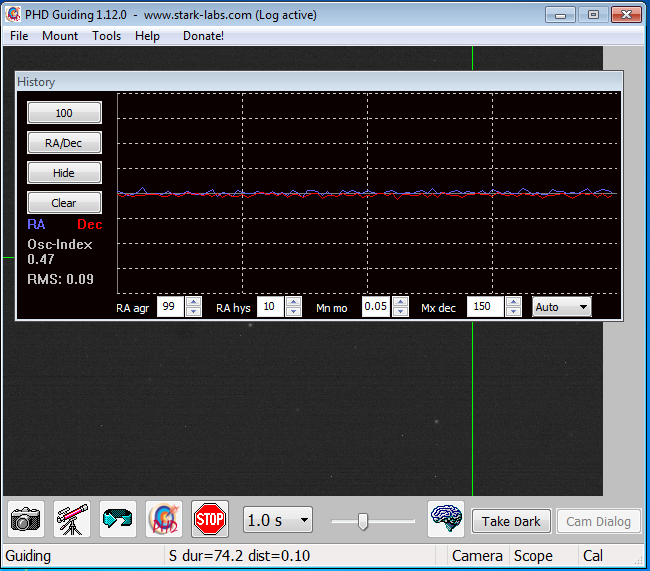The height and width of the screenshot is (571, 650).
Task: Click the Scope status bar entry
Action: click(x=533, y=556)
